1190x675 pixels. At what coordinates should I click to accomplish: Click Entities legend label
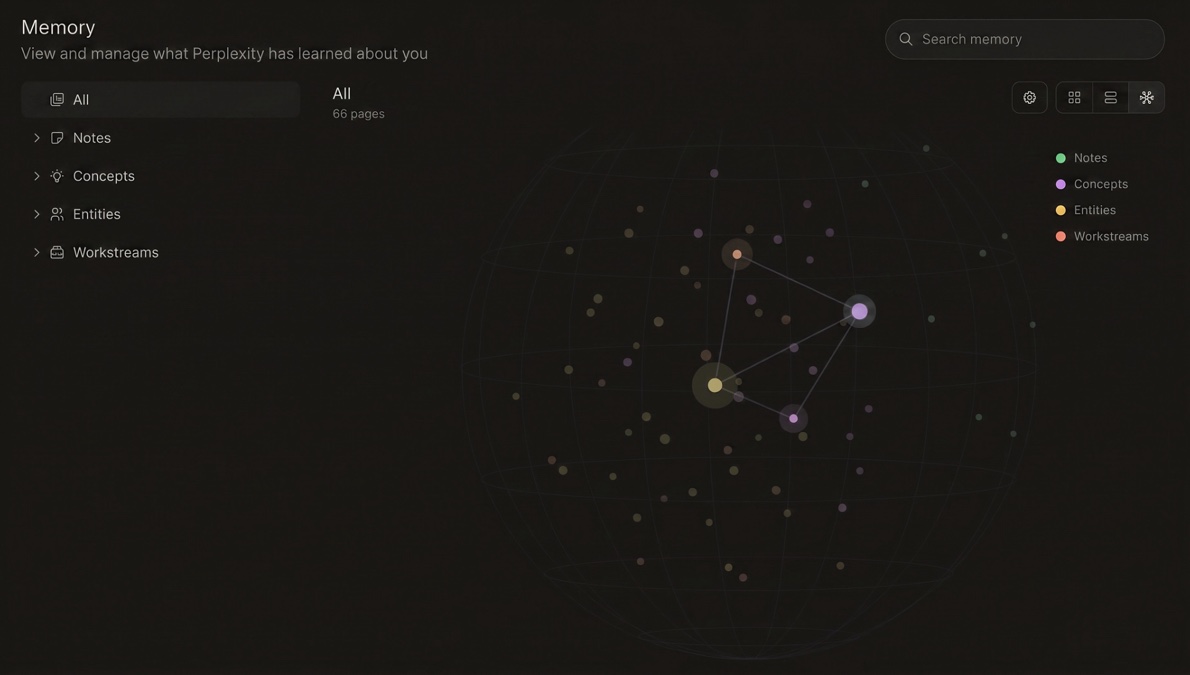(x=1094, y=210)
